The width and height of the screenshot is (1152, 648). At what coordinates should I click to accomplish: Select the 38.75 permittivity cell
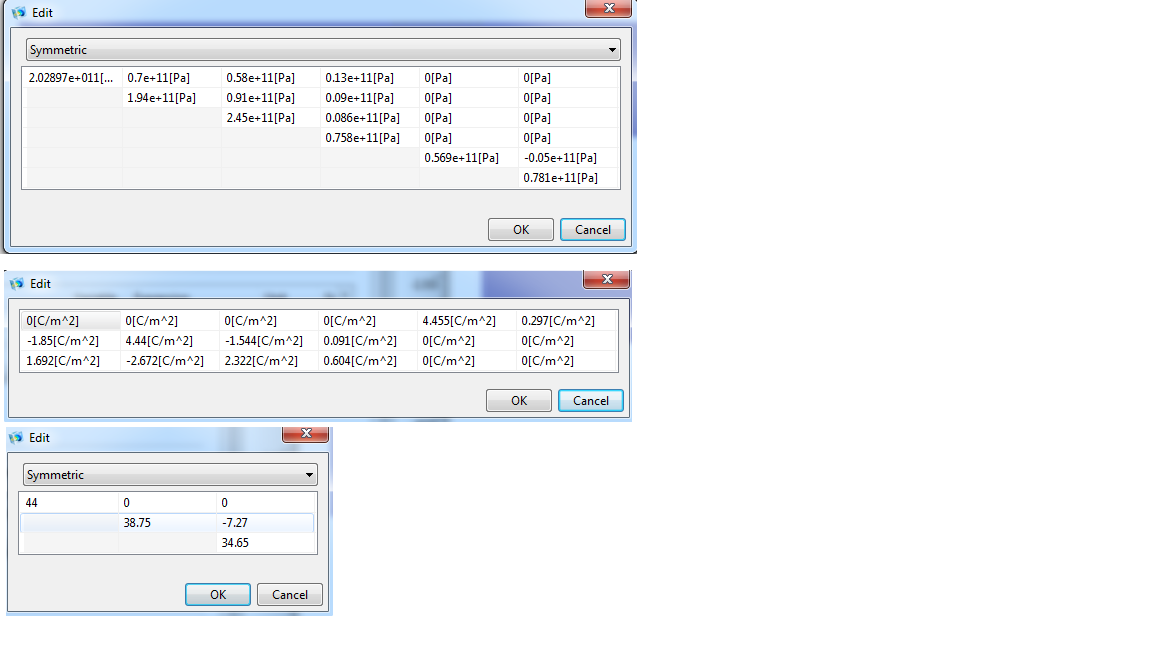(167, 523)
